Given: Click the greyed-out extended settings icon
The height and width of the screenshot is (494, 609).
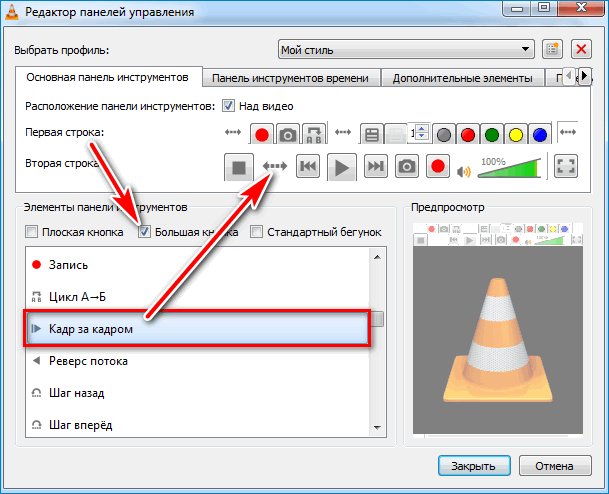Looking at the screenshot, I should point(395,135).
